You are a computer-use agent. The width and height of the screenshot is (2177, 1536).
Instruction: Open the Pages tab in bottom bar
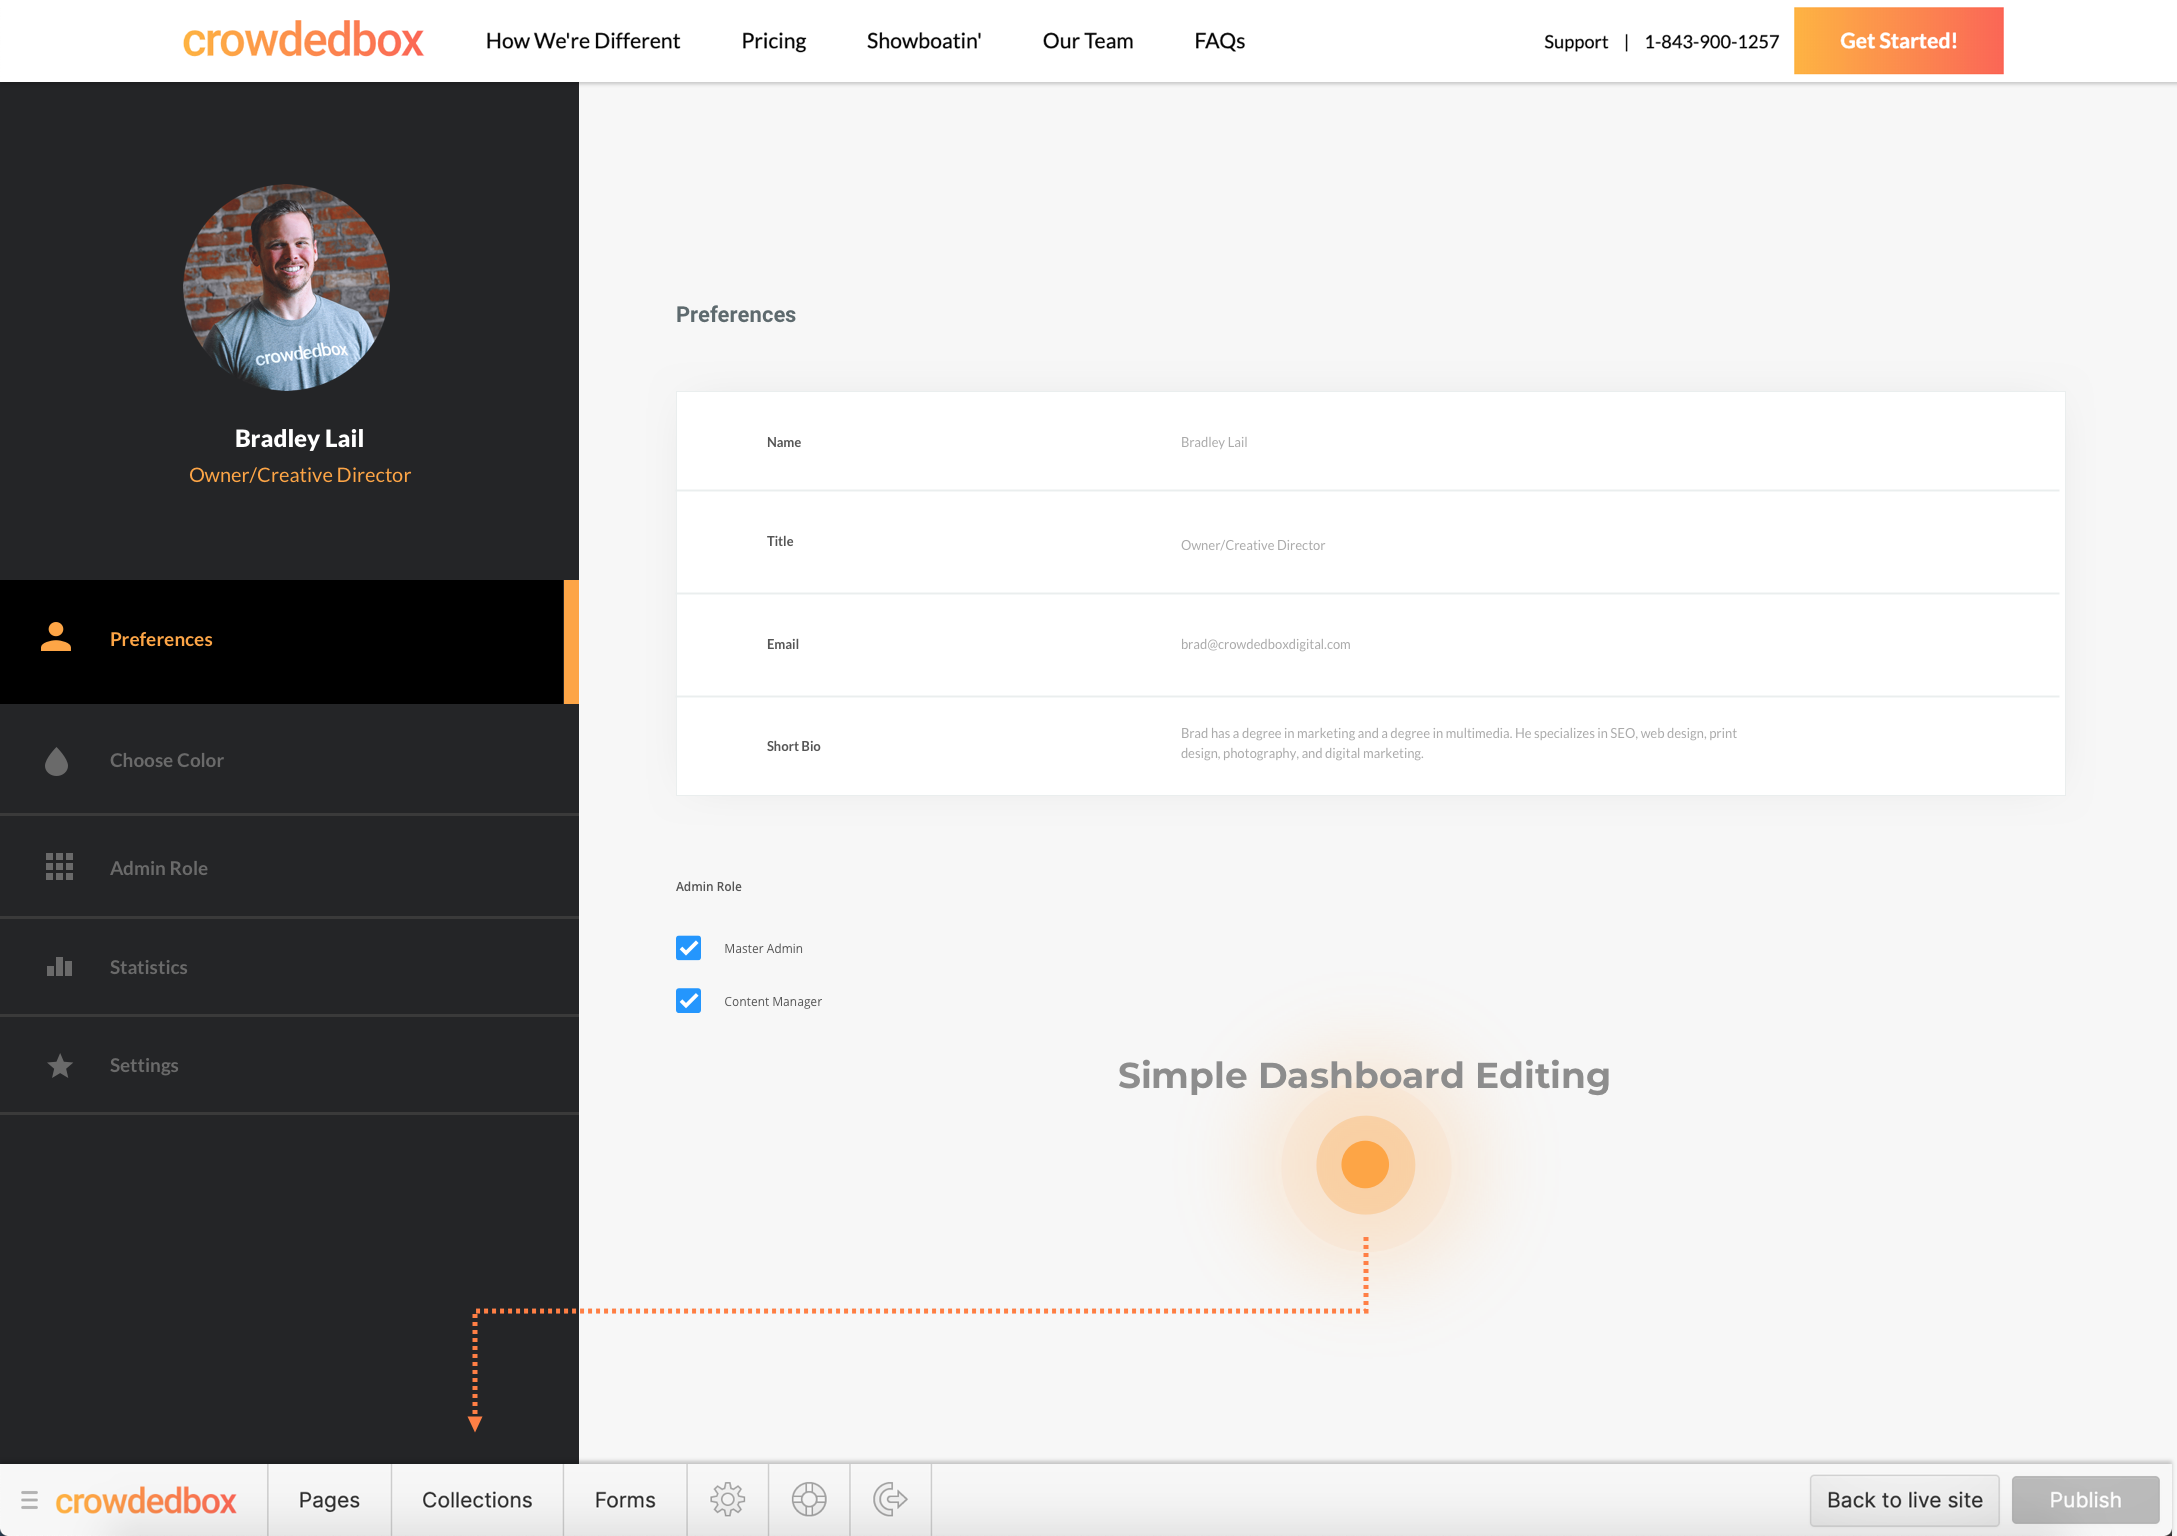329,1500
